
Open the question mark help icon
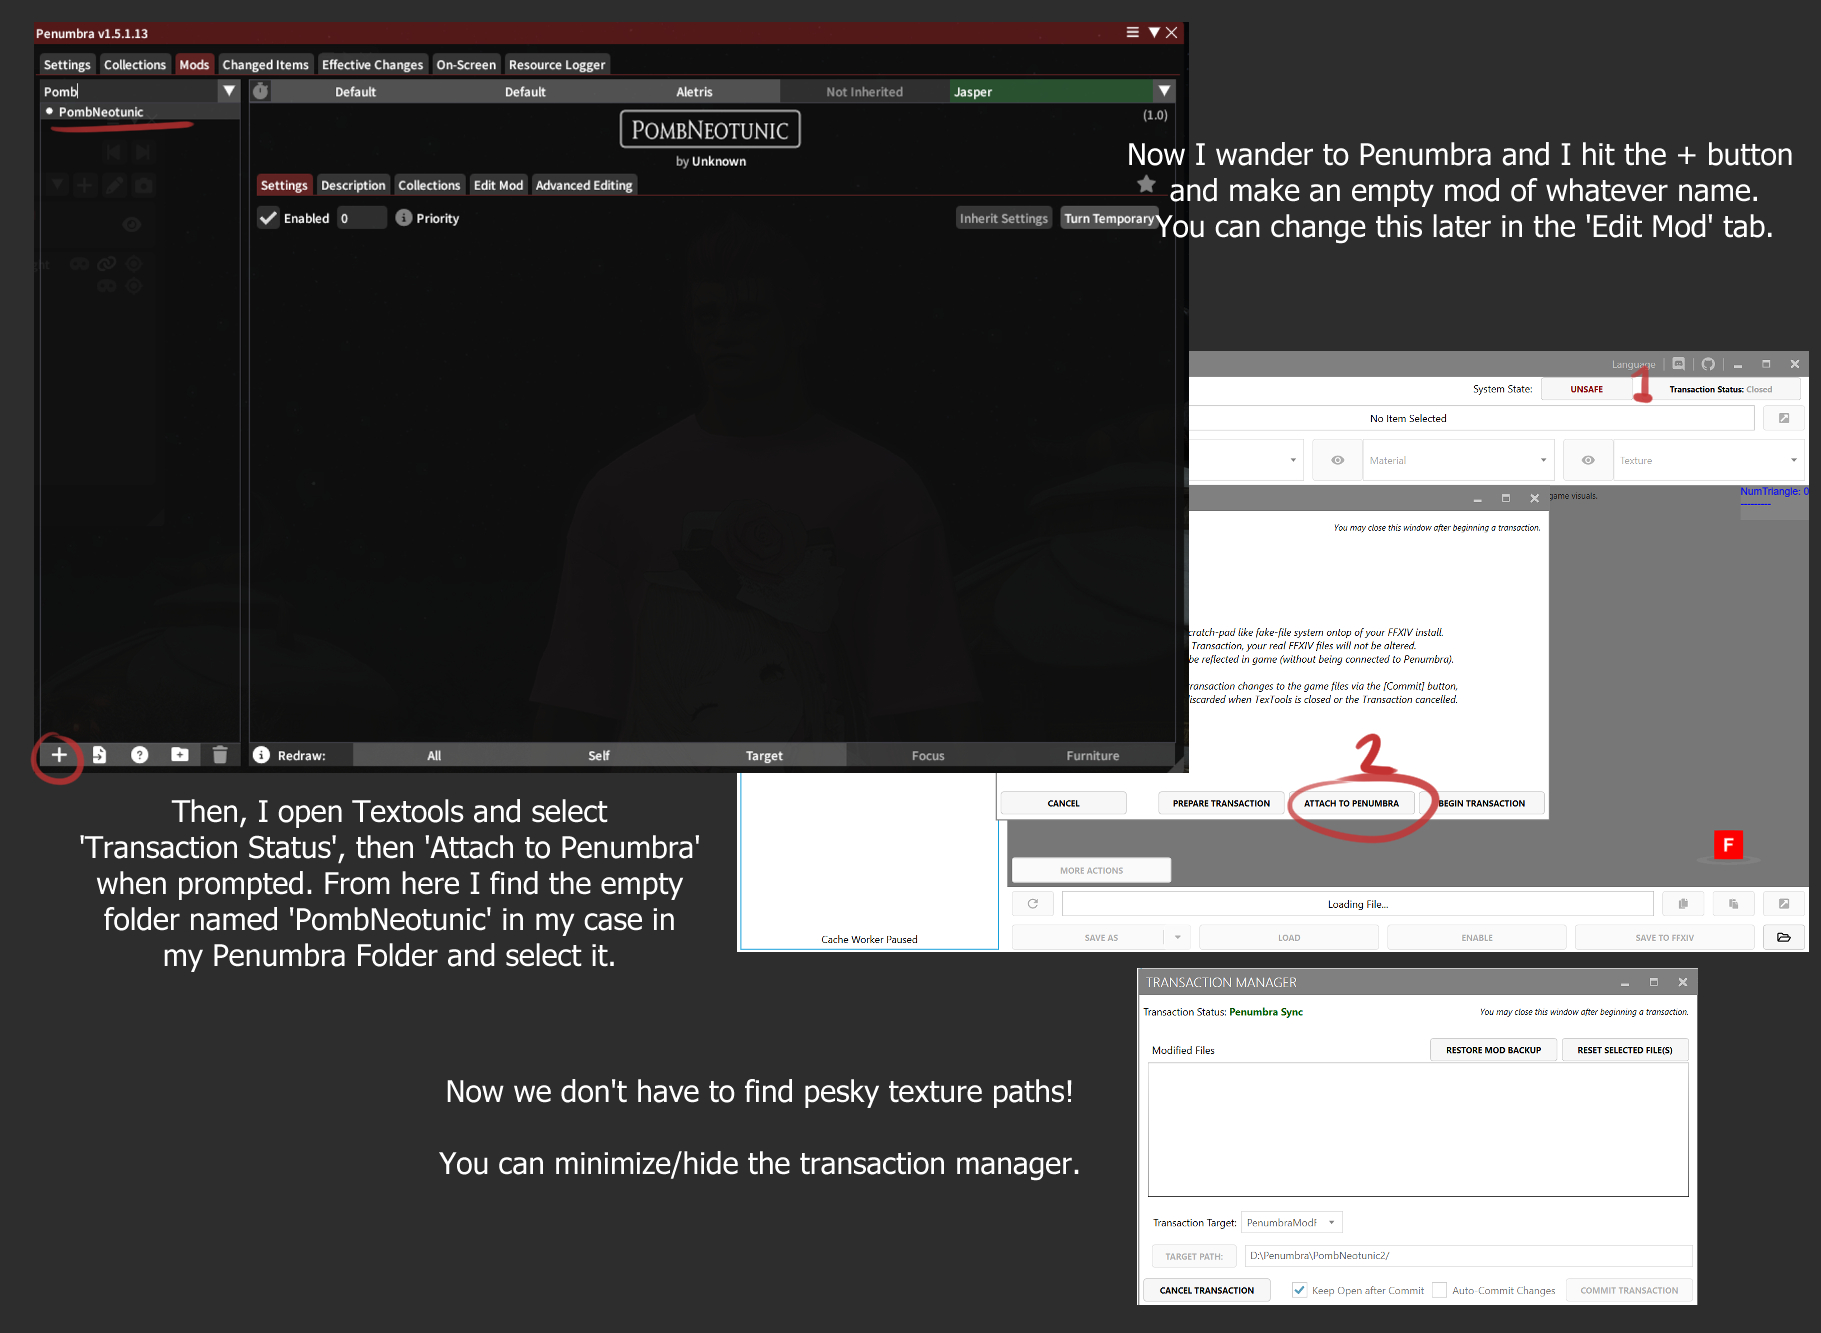tap(140, 755)
